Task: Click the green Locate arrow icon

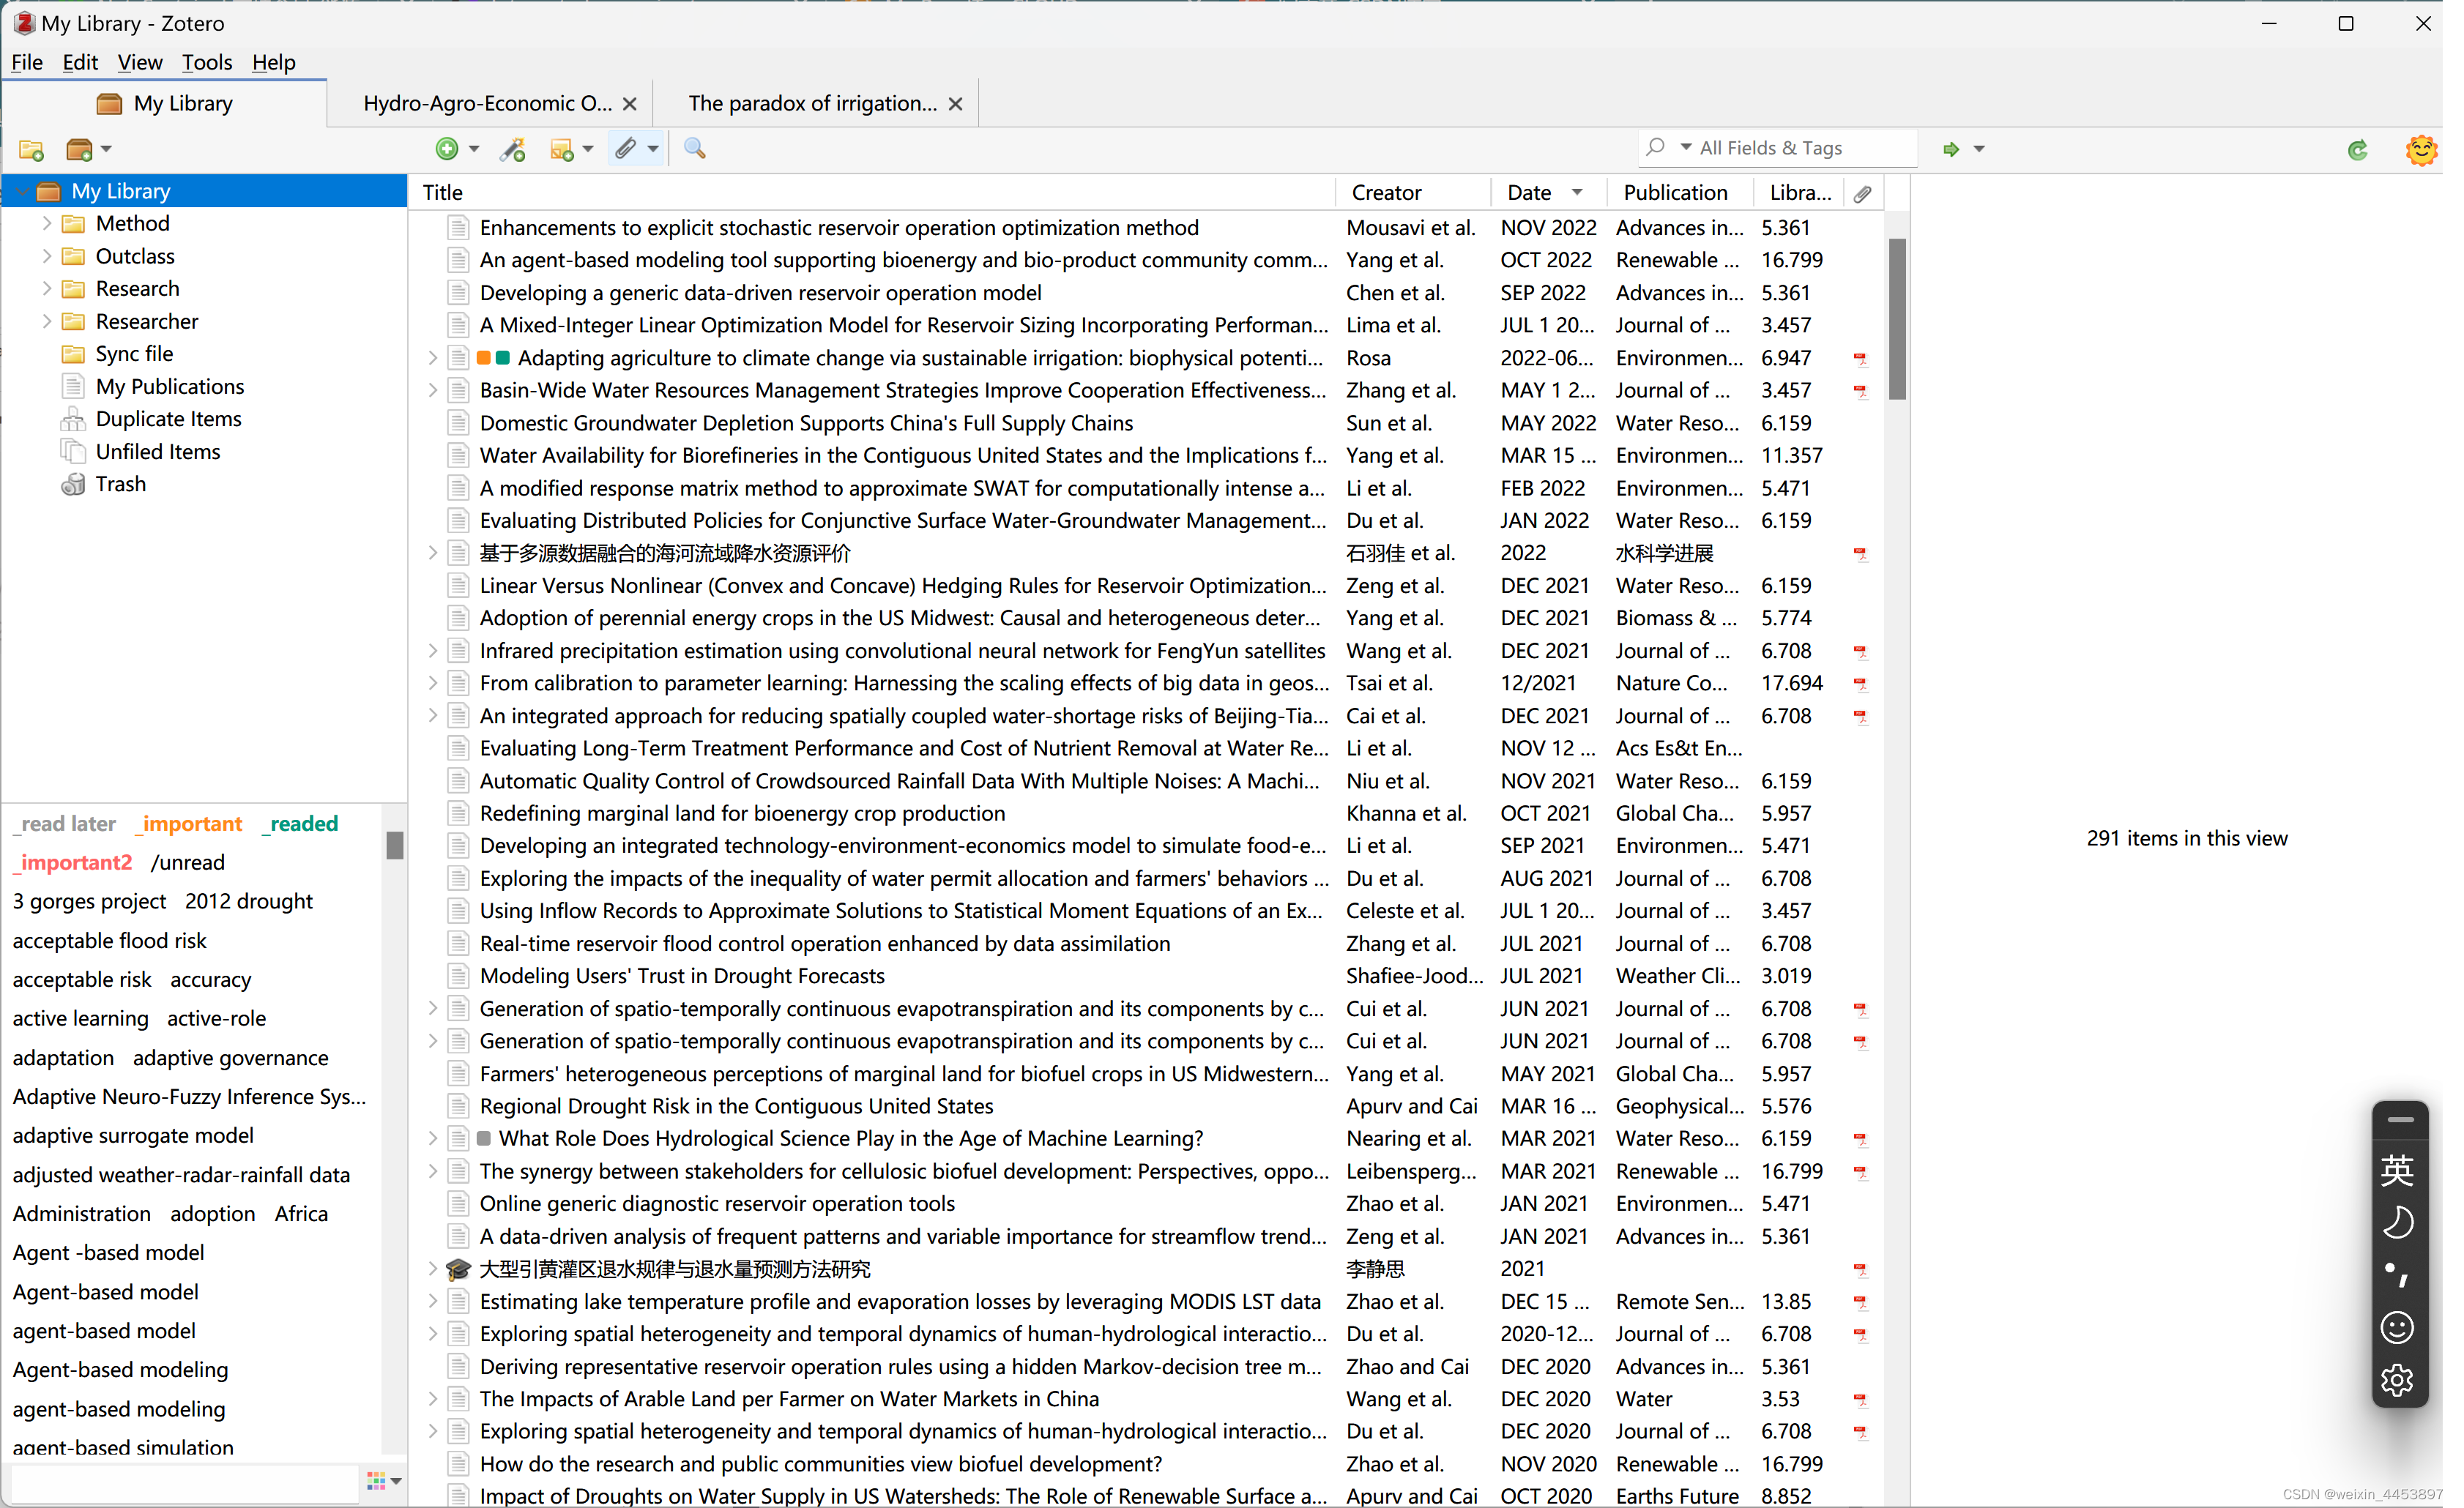Action: tap(1950, 149)
